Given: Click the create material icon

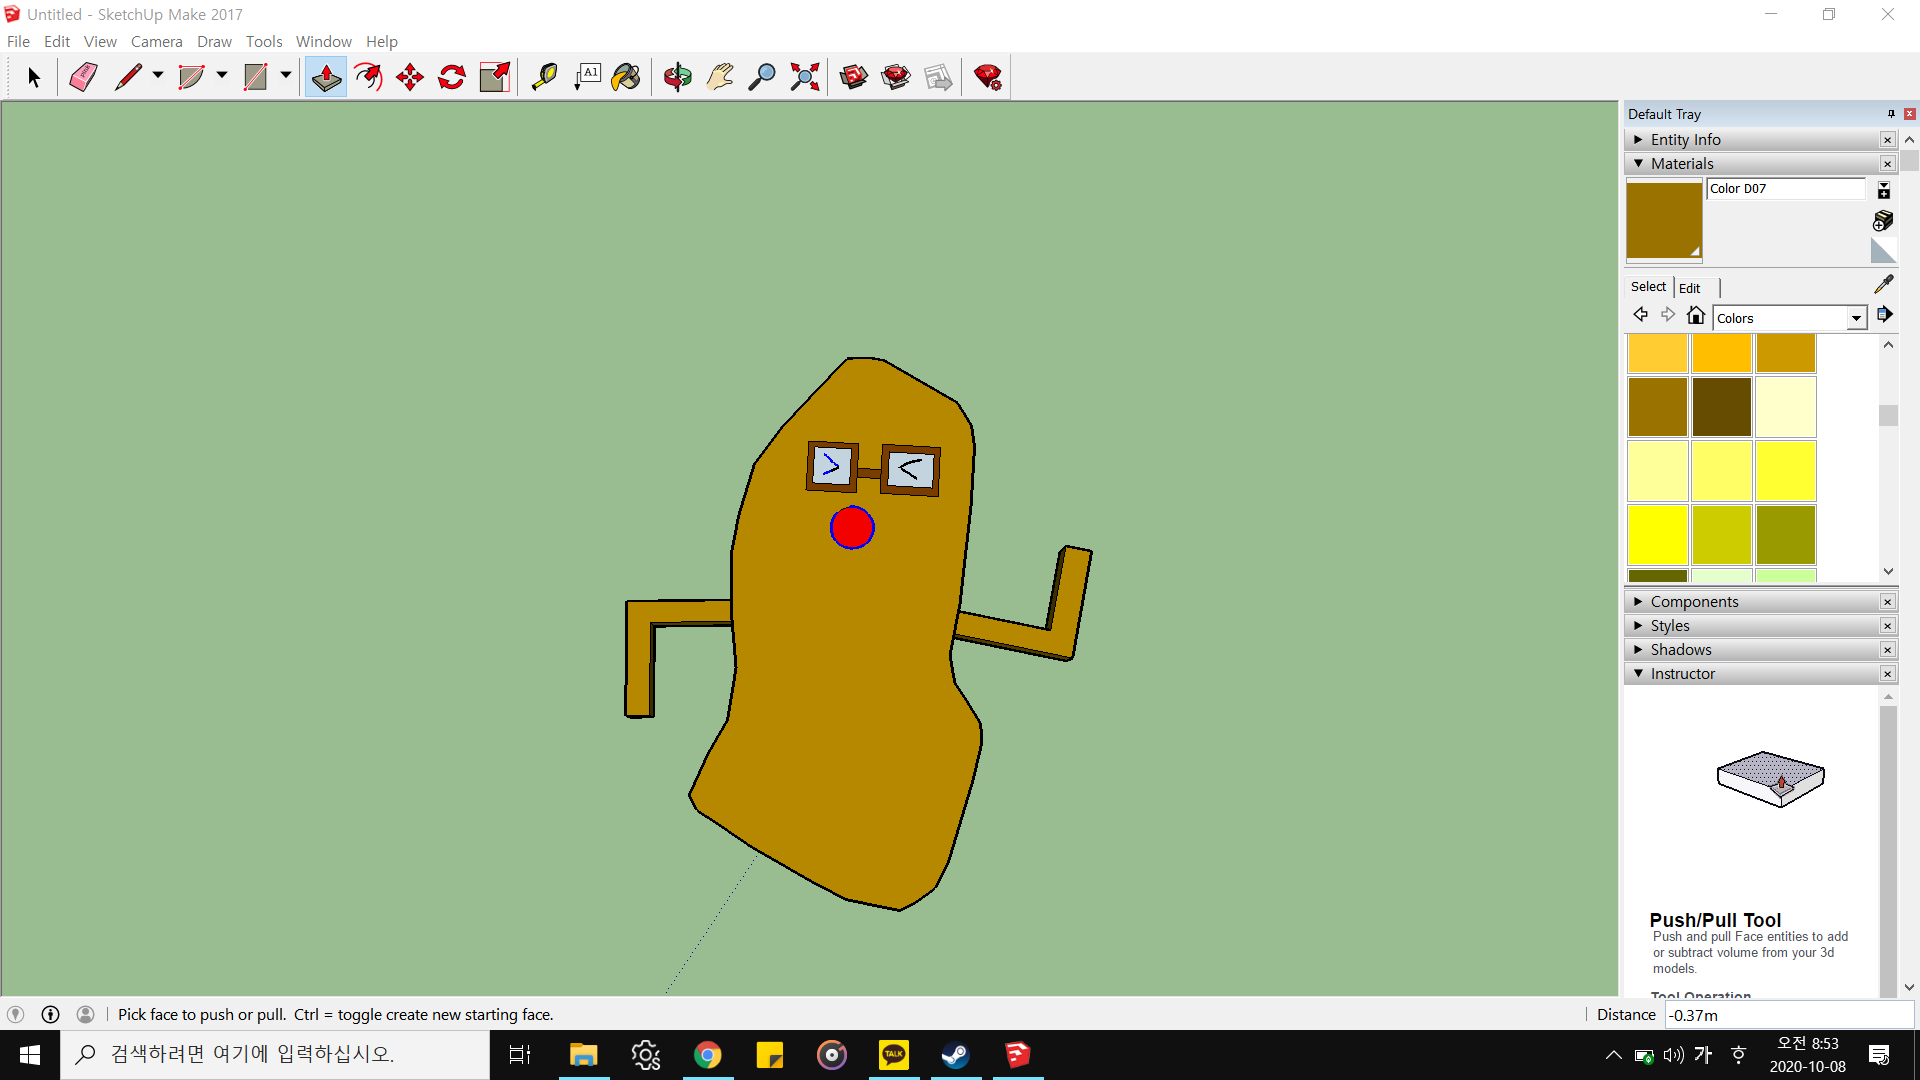Looking at the screenshot, I should tap(1883, 220).
